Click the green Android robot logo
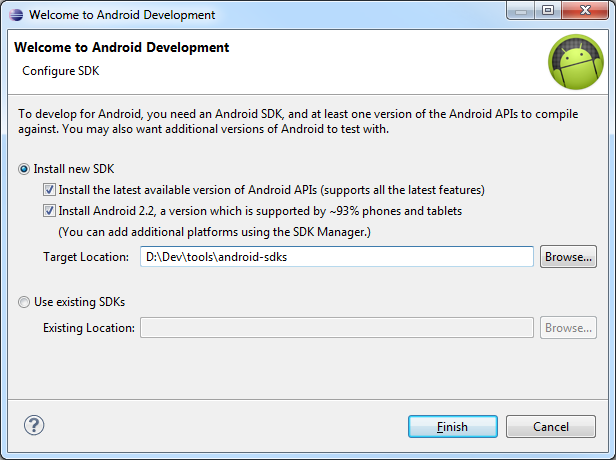This screenshot has width=616, height=460. (576, 62)
